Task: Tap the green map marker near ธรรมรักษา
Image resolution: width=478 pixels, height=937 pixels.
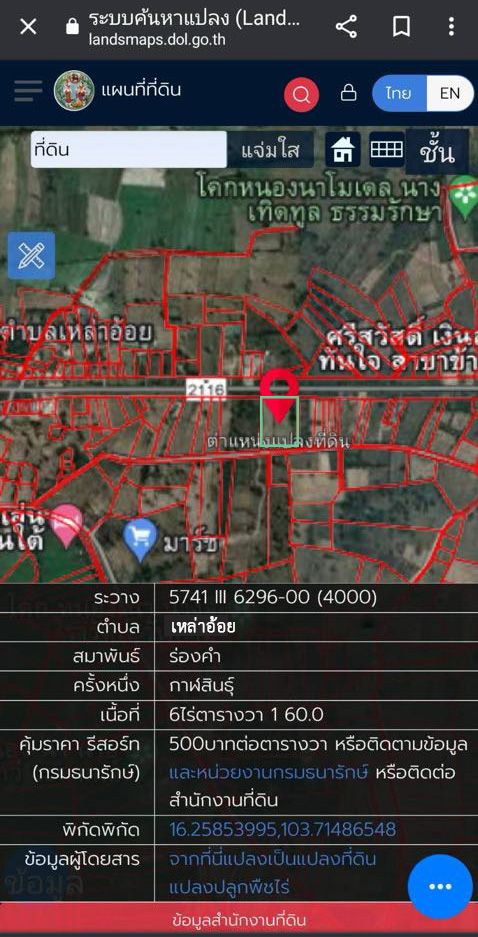Action: (x=464, y=195)
